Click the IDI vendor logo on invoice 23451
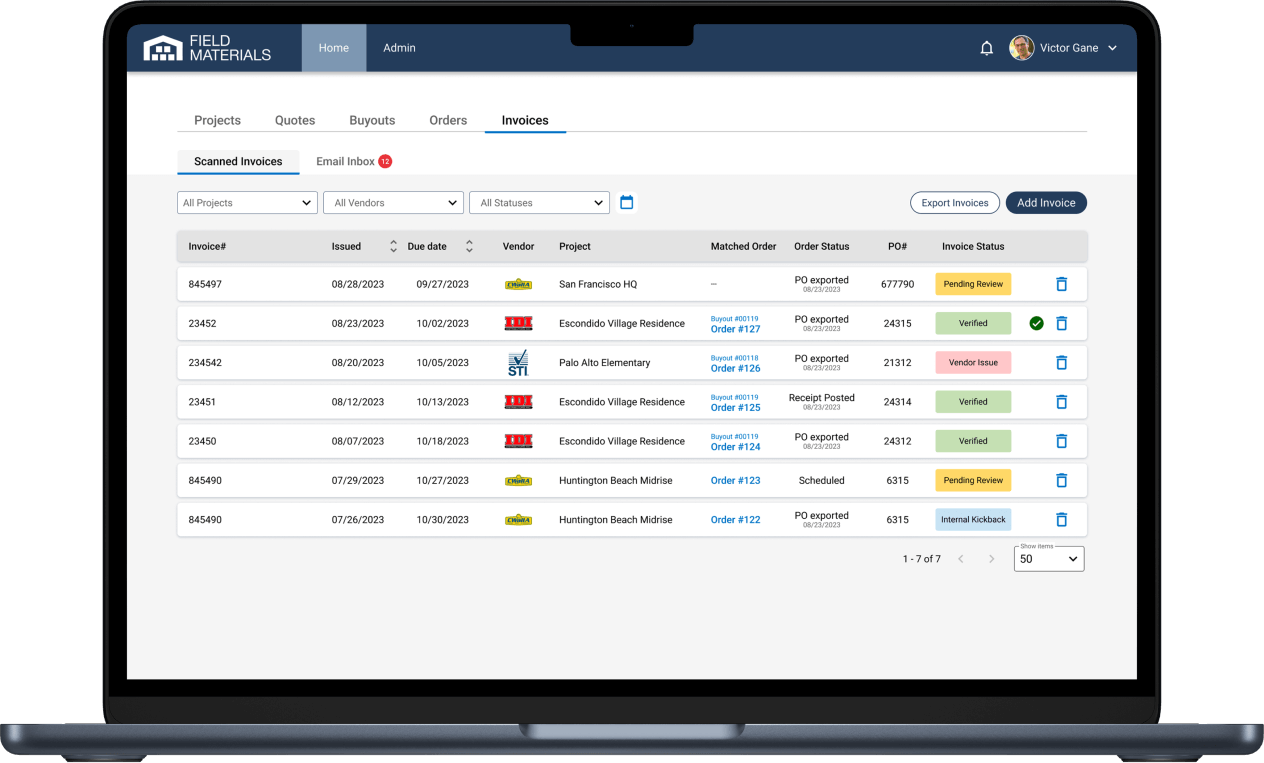This screenshot has height=763, width=1264. click(518, 401)
